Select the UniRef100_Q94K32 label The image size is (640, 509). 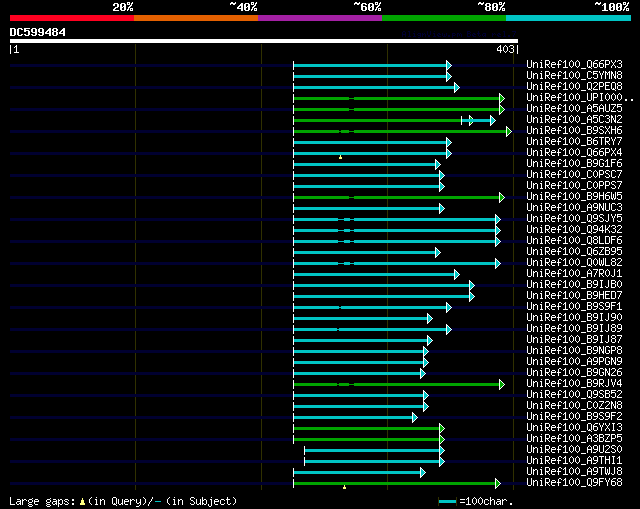tap(574, 230)
